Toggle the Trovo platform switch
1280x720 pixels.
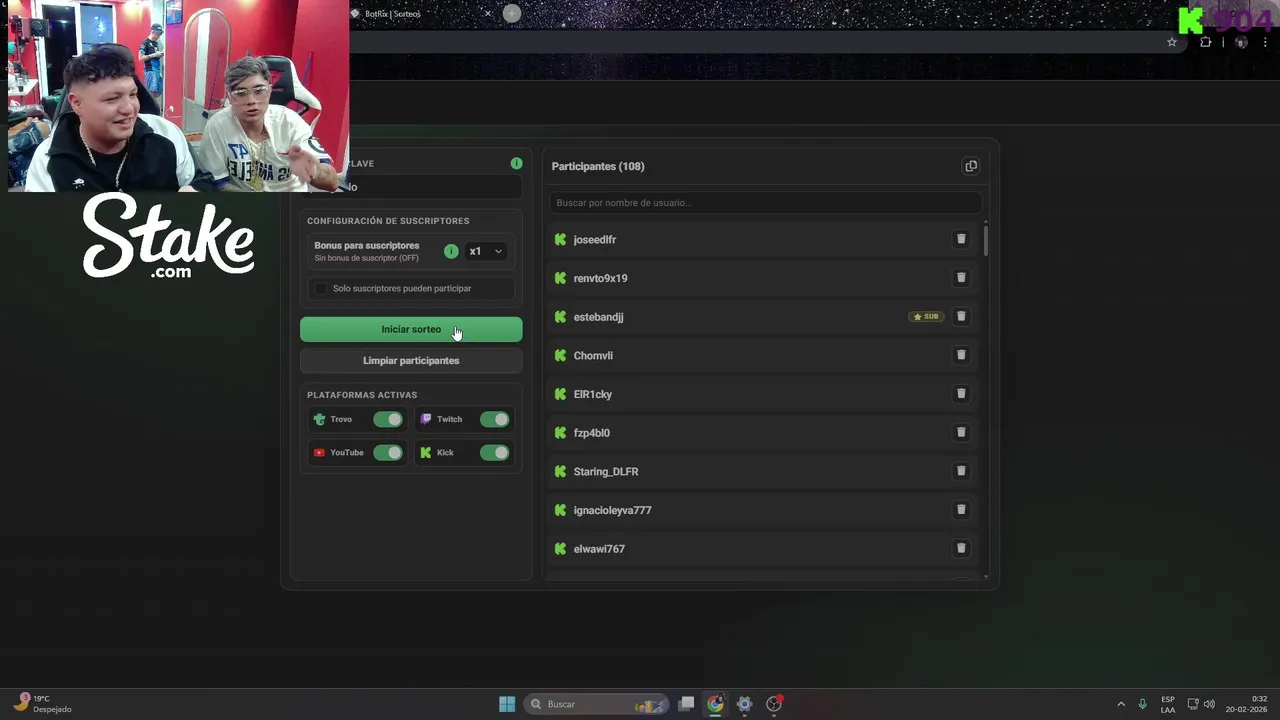coord(388,420)
